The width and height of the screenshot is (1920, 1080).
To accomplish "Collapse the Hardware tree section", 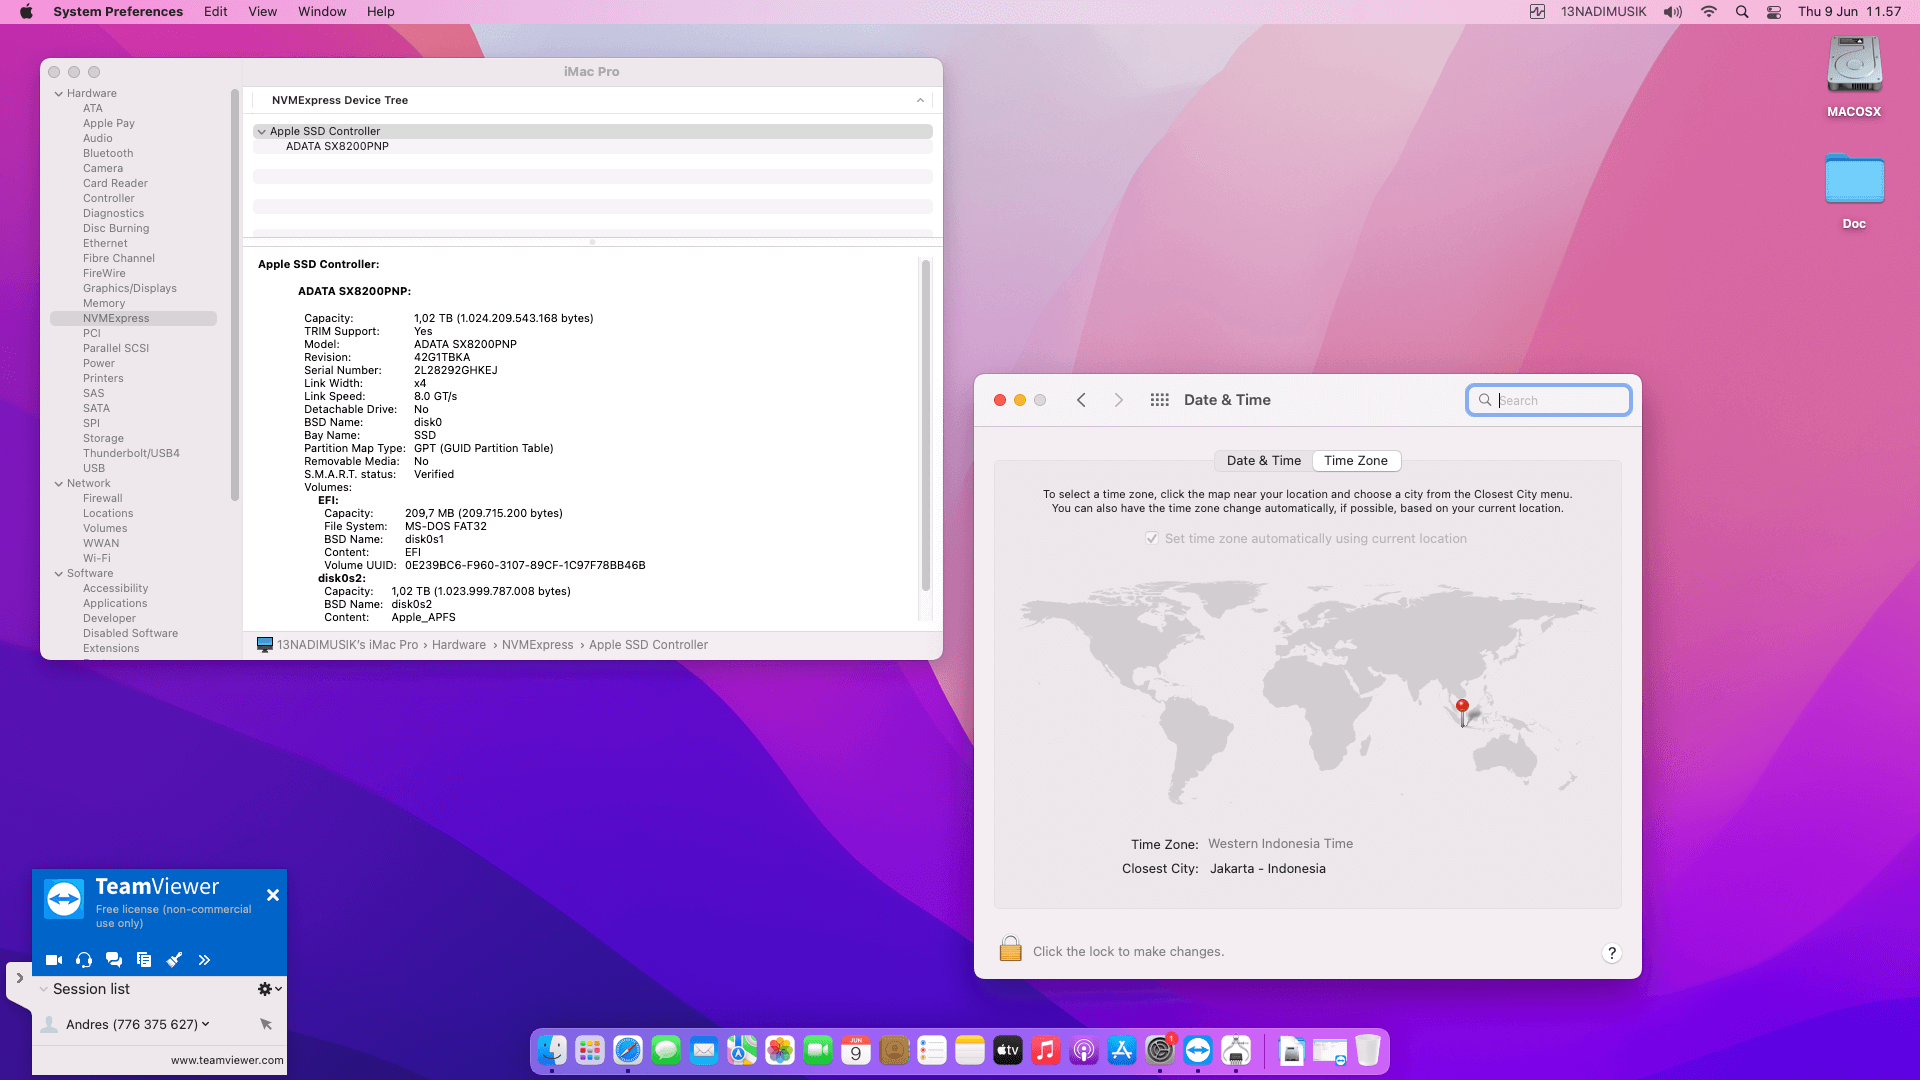I will (59, 94).
